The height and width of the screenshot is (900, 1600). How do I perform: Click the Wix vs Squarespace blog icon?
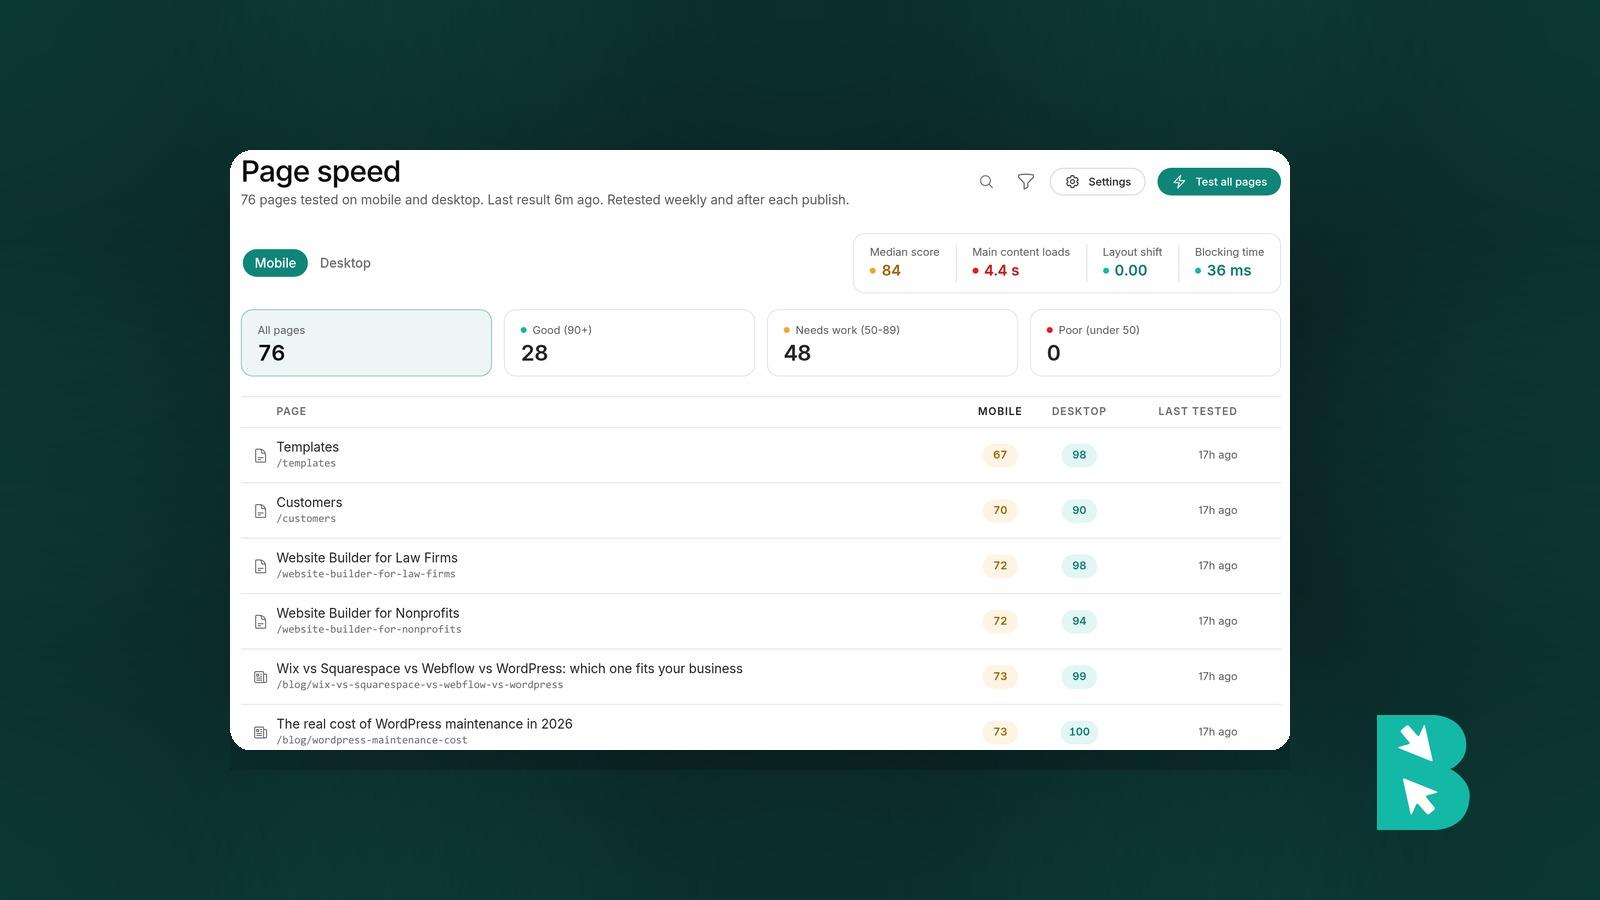[x=260, y=677]
